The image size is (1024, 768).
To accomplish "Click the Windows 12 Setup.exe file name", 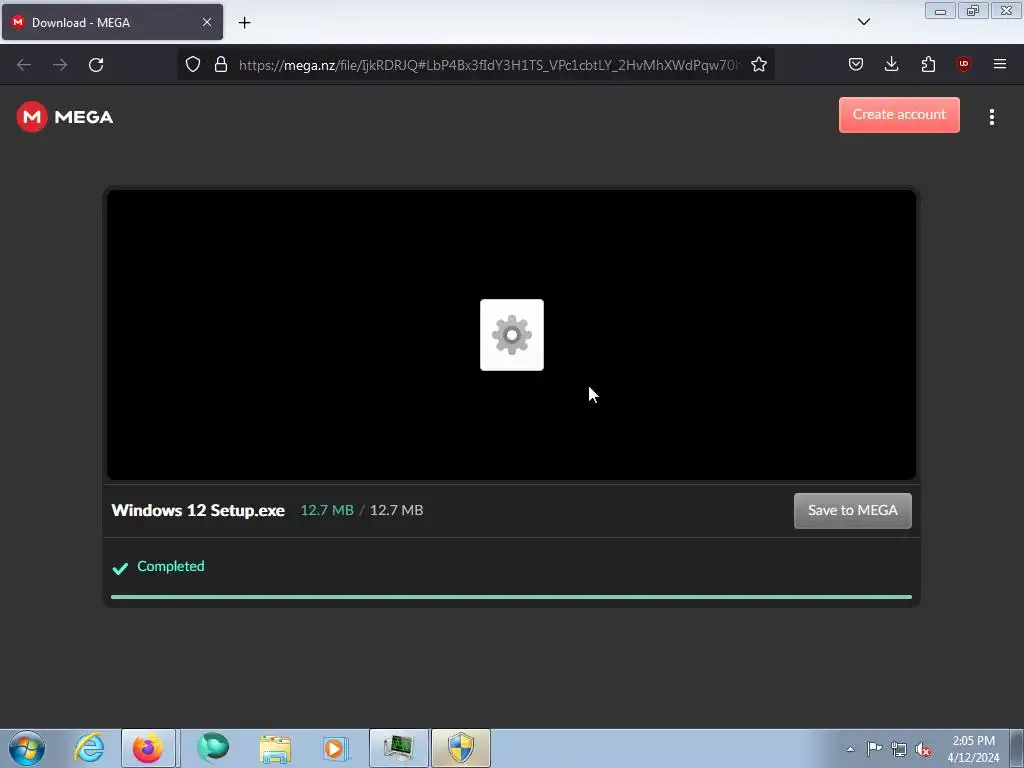I will point(198,511).
